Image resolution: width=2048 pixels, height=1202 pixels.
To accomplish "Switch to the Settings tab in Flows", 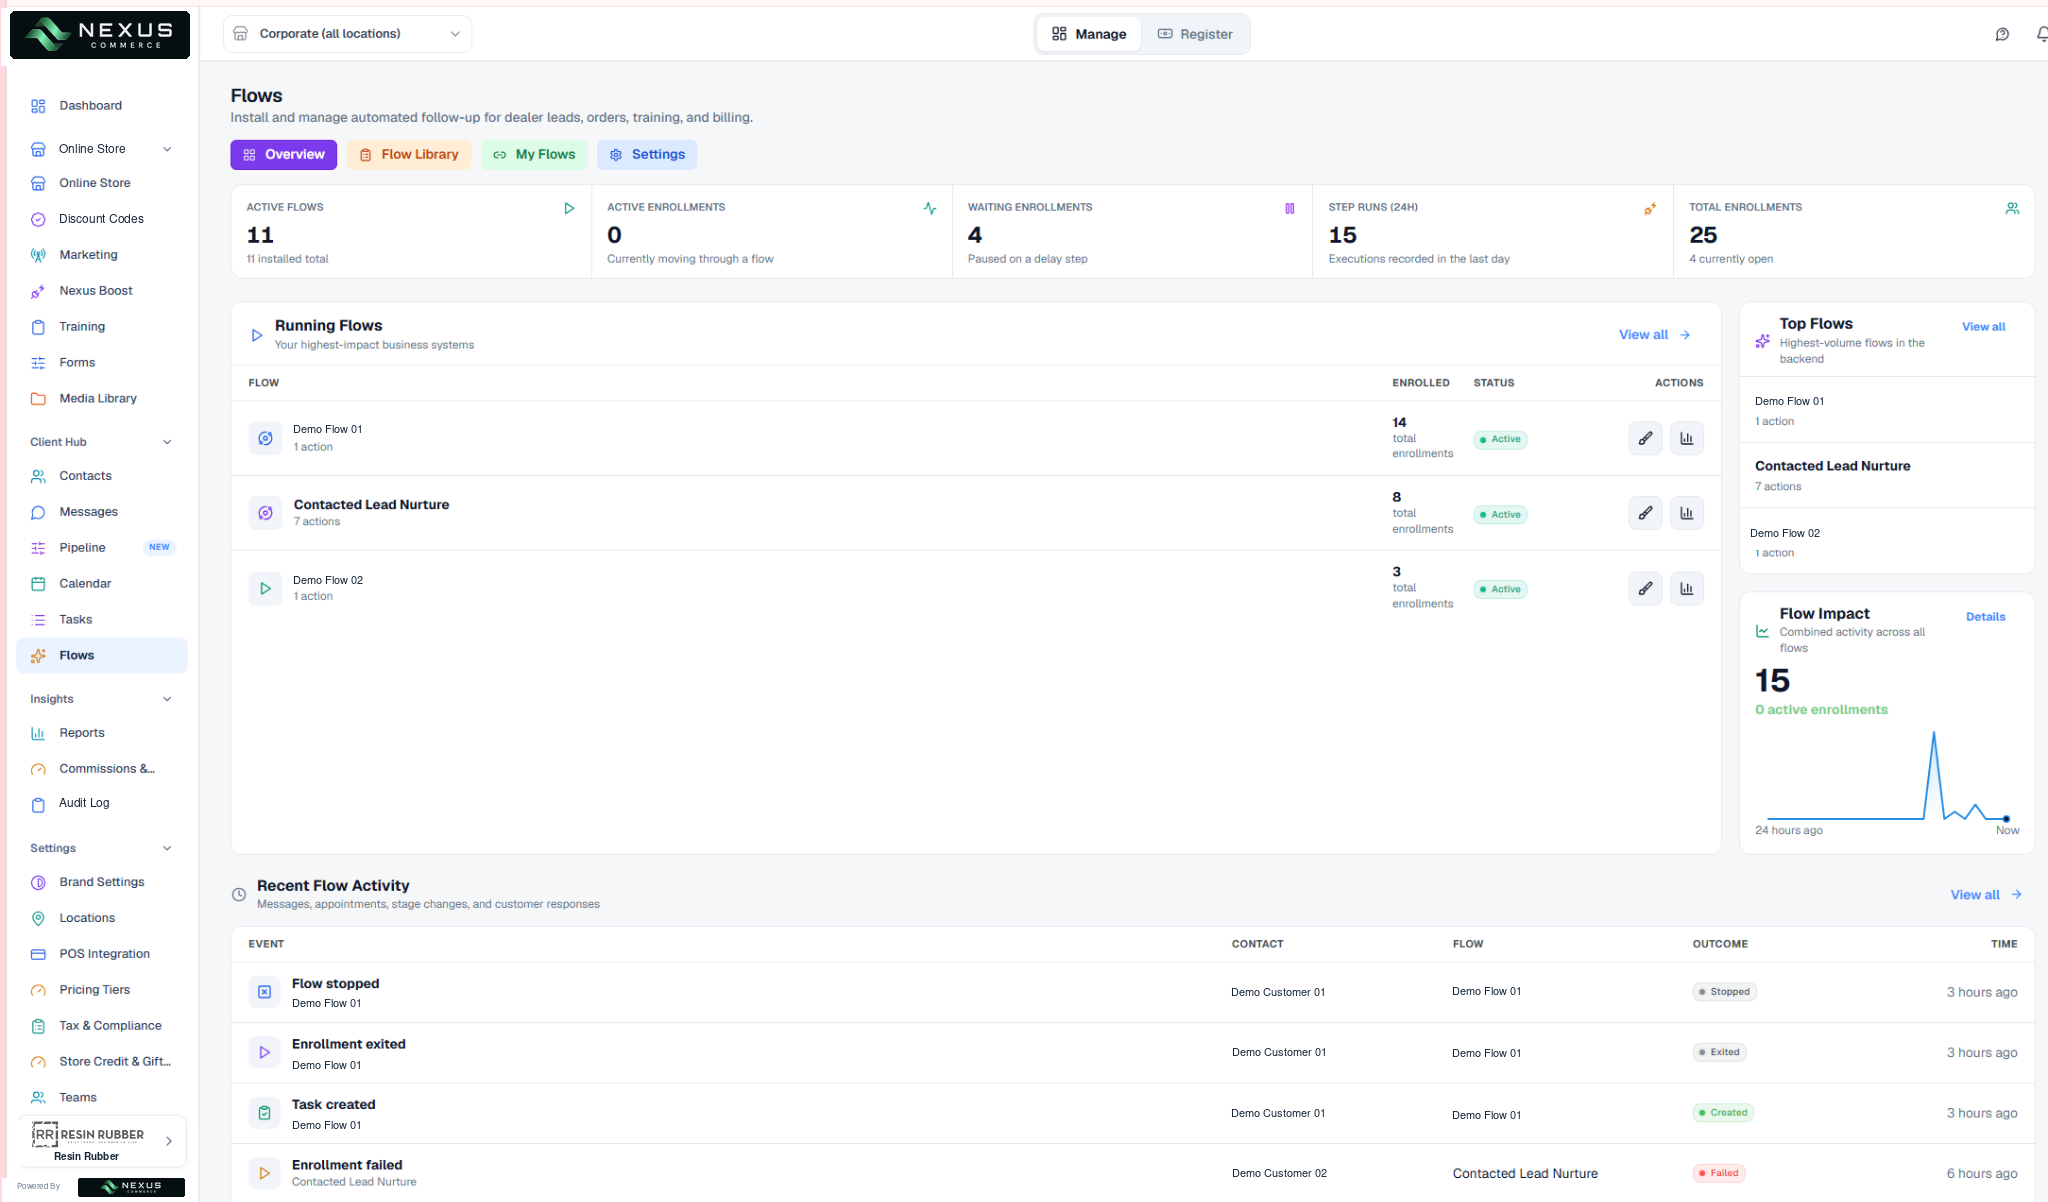I will pos(647,155).
